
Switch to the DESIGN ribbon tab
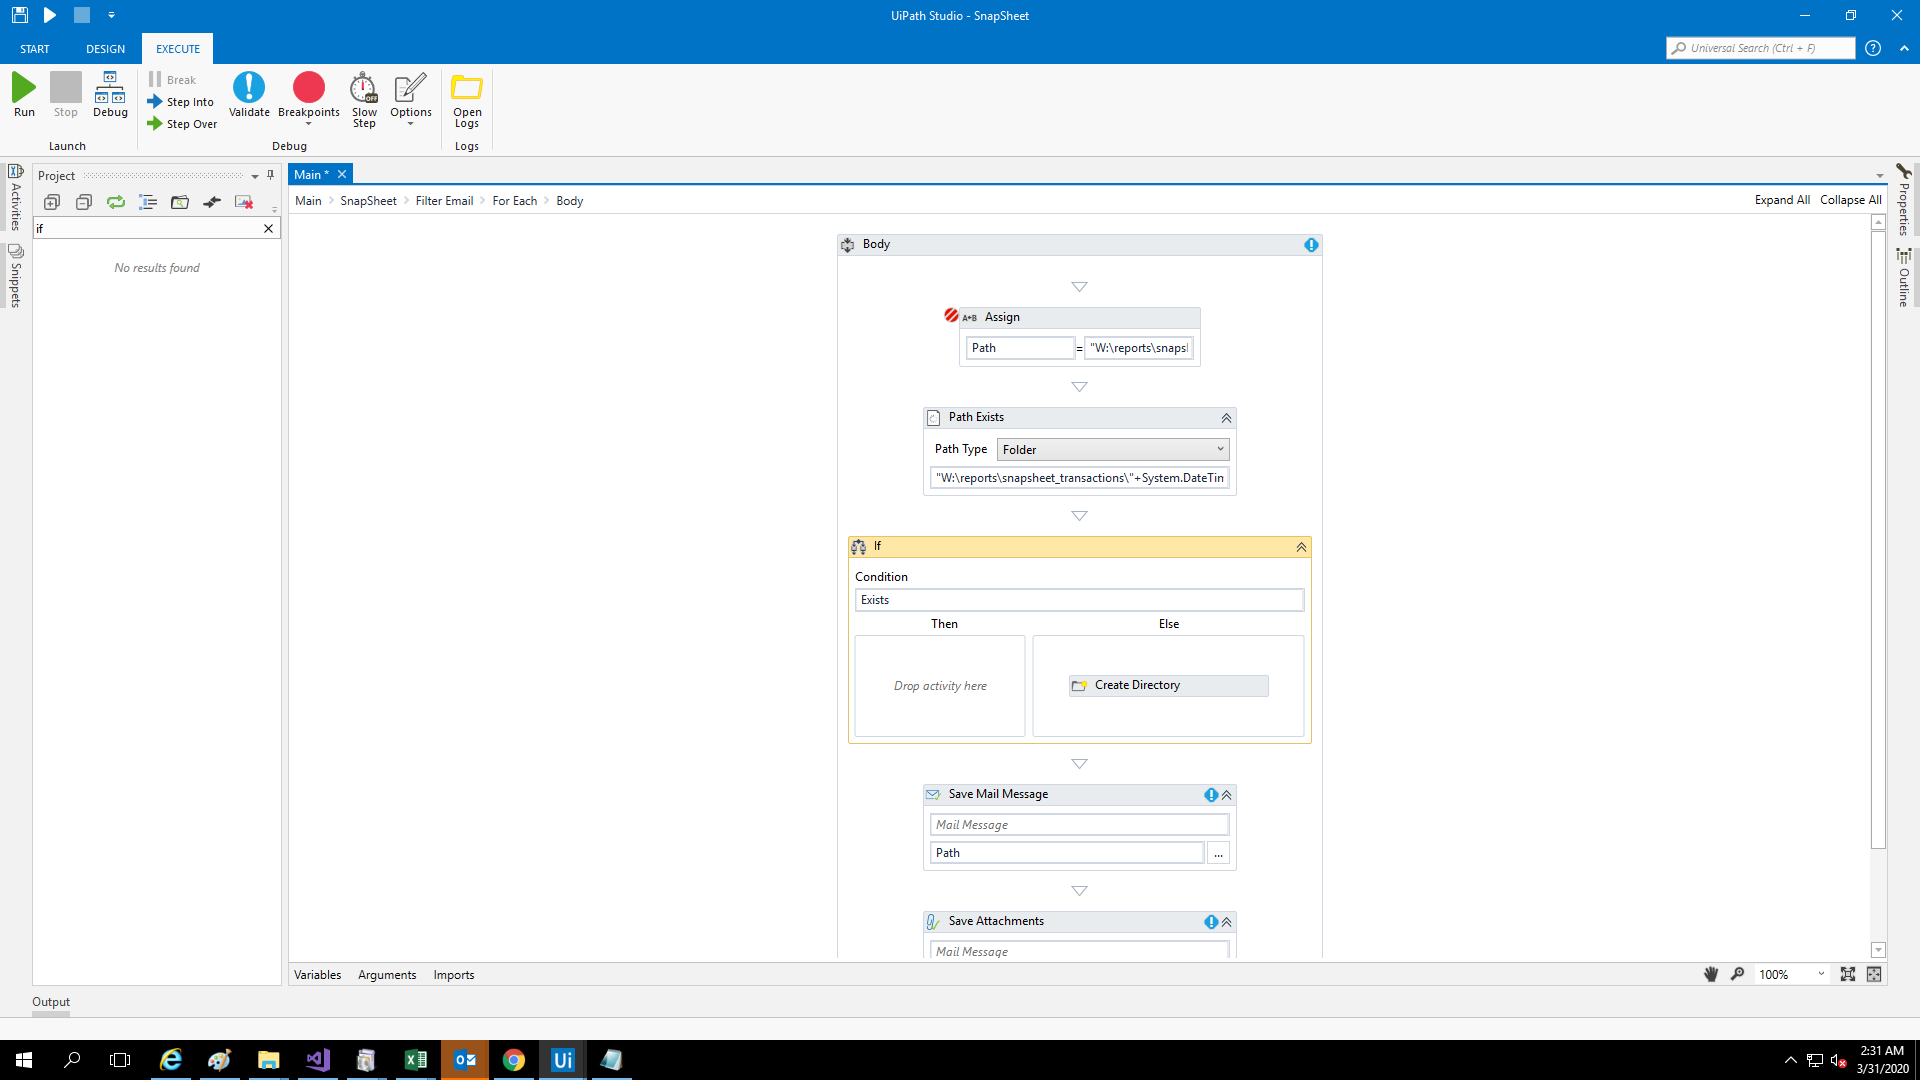105,49
